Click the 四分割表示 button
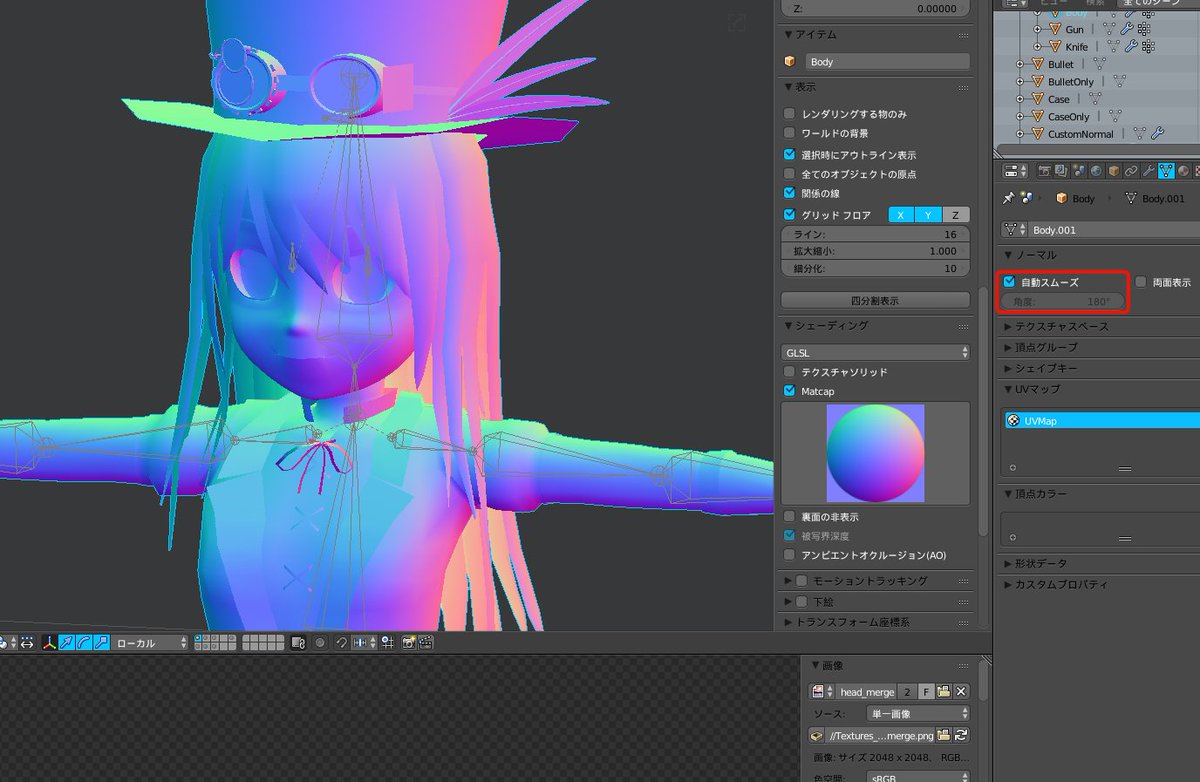Image resolution: width=1200 pixels, height=782 pixels. pyautogui.click(x=875, y=300)
